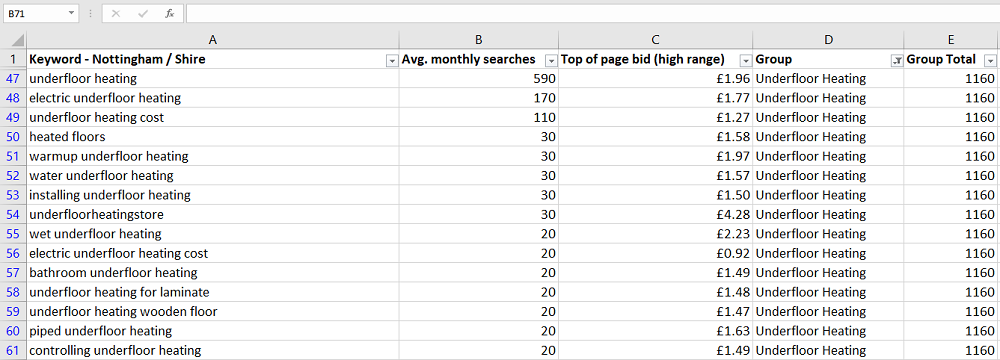Image resolution: width=1000 pixels, height=360 pixels.
Task: Click the 'Avg. monthly searches' header cell
Action: 479,59
